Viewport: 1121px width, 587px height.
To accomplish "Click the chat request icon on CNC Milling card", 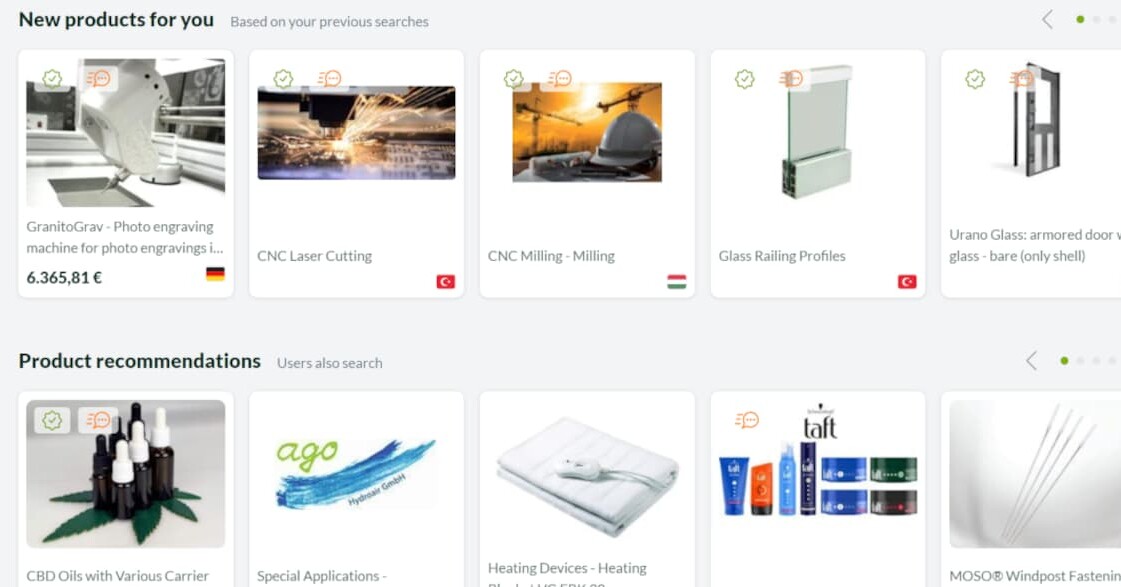I will [560, 78].
